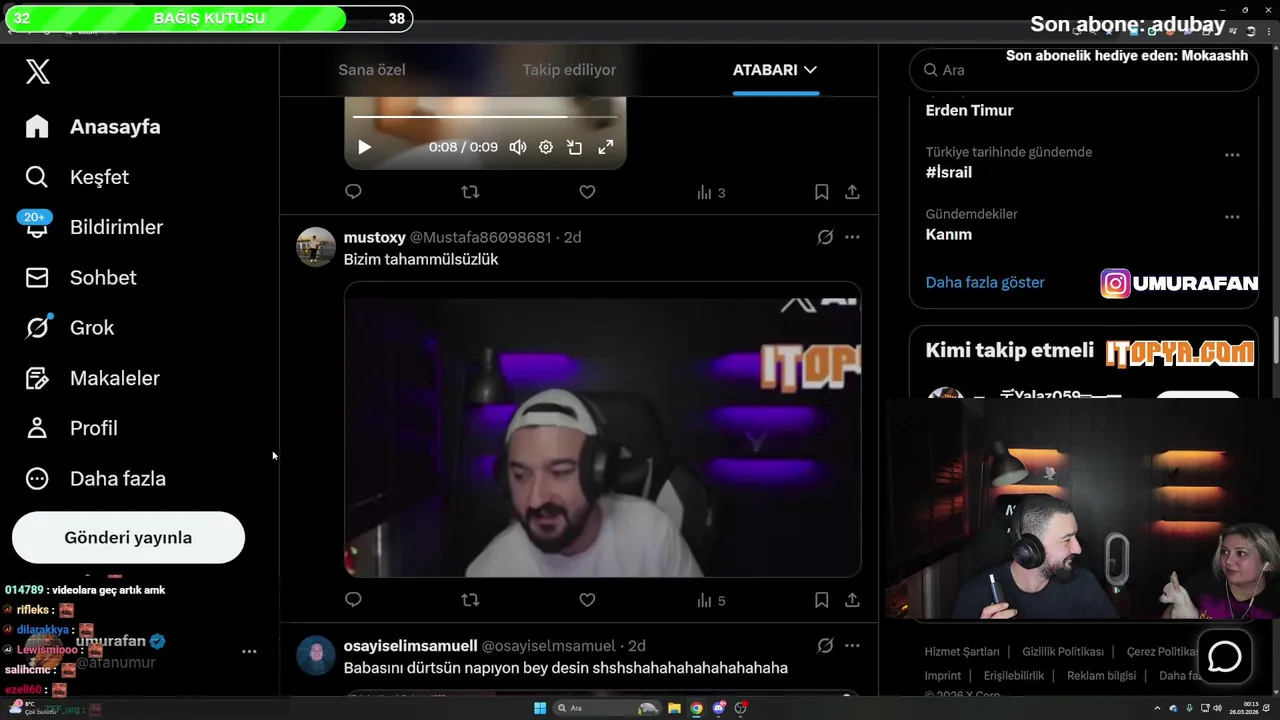Play the video at 0:08
The height and width of the screenshot is (720, 1280).
click(x=365, y=147)
